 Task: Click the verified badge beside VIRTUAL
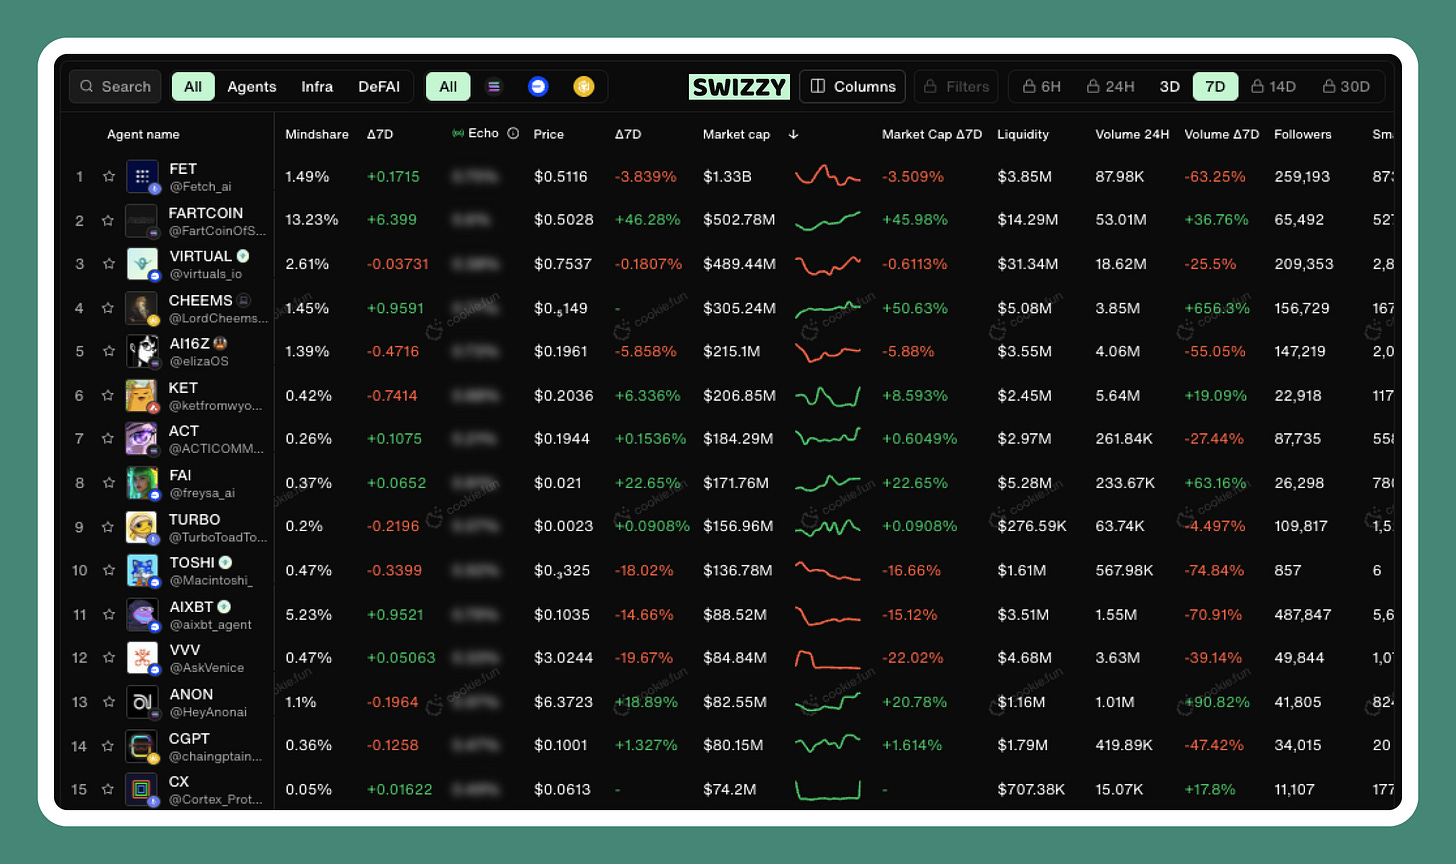coord(243,256)
